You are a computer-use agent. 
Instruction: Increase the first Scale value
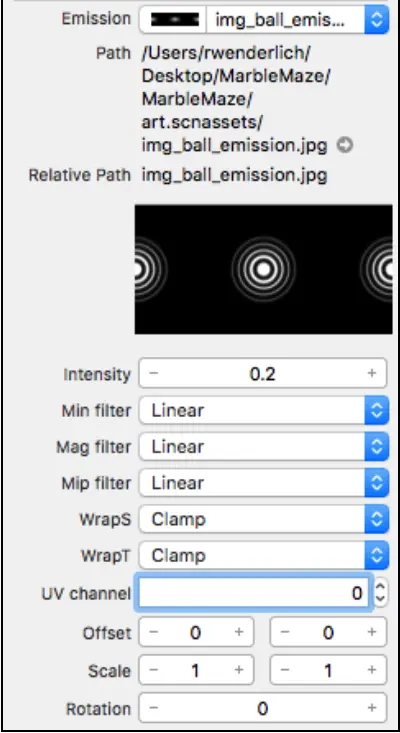click(x=239, y=670)
